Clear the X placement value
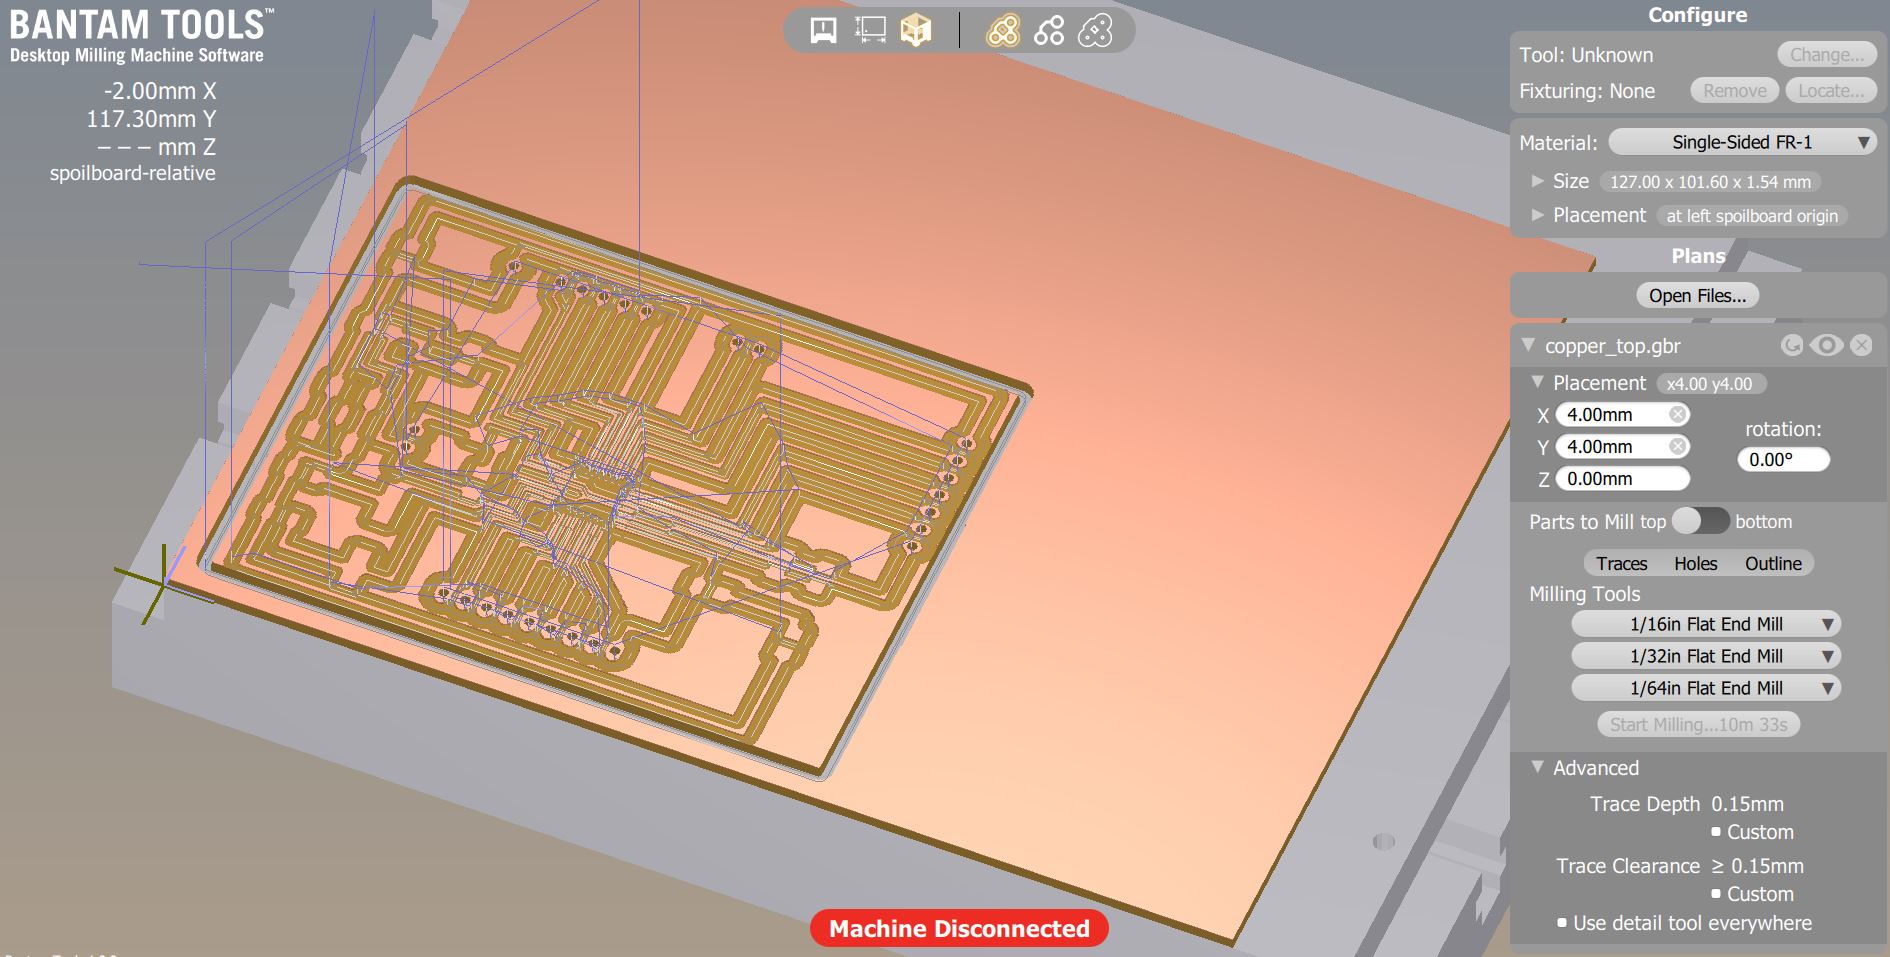Viewport: 1890px width, 957px height. [1678, 414]
